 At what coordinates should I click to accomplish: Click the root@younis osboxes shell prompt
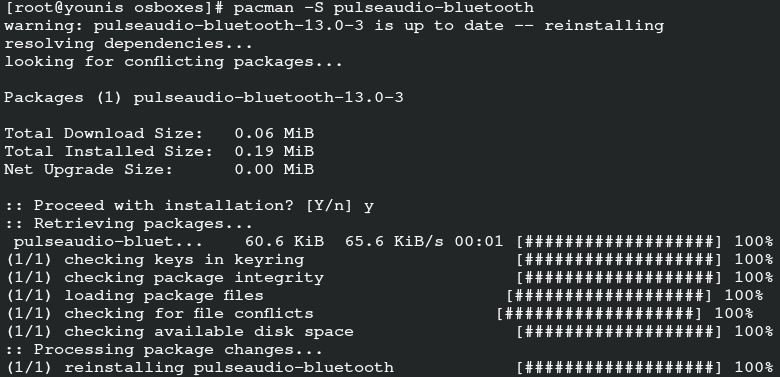[x=114, y=8]
